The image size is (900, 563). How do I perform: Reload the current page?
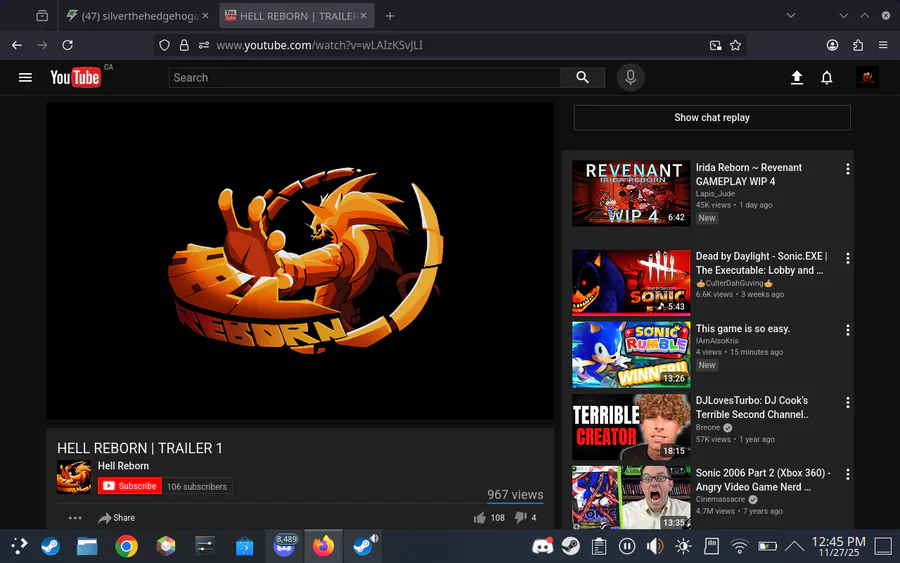coord(67,45)
